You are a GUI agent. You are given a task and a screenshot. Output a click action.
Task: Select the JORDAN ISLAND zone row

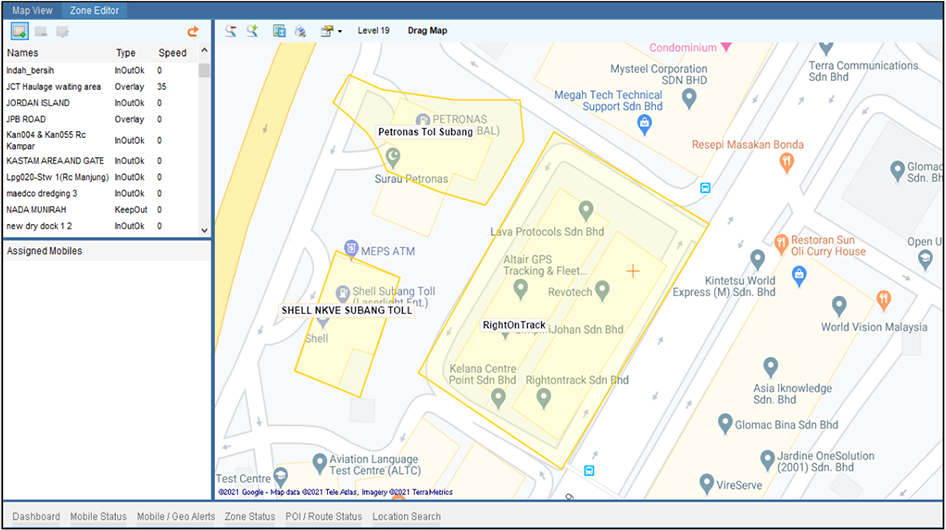pos(101,103)
